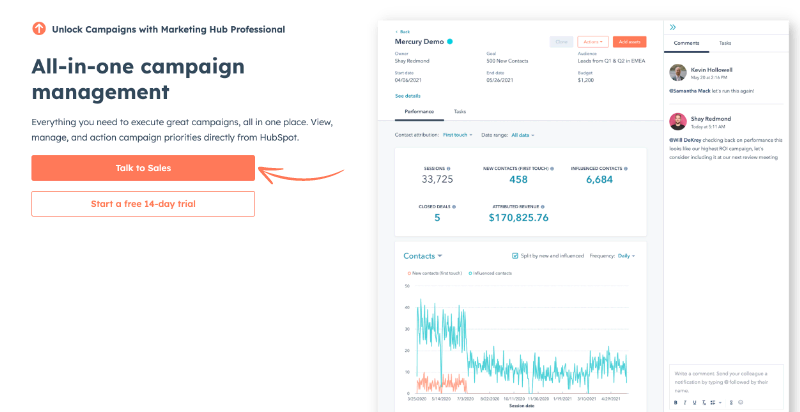Click the Talk to Sales button

point(143,168)
